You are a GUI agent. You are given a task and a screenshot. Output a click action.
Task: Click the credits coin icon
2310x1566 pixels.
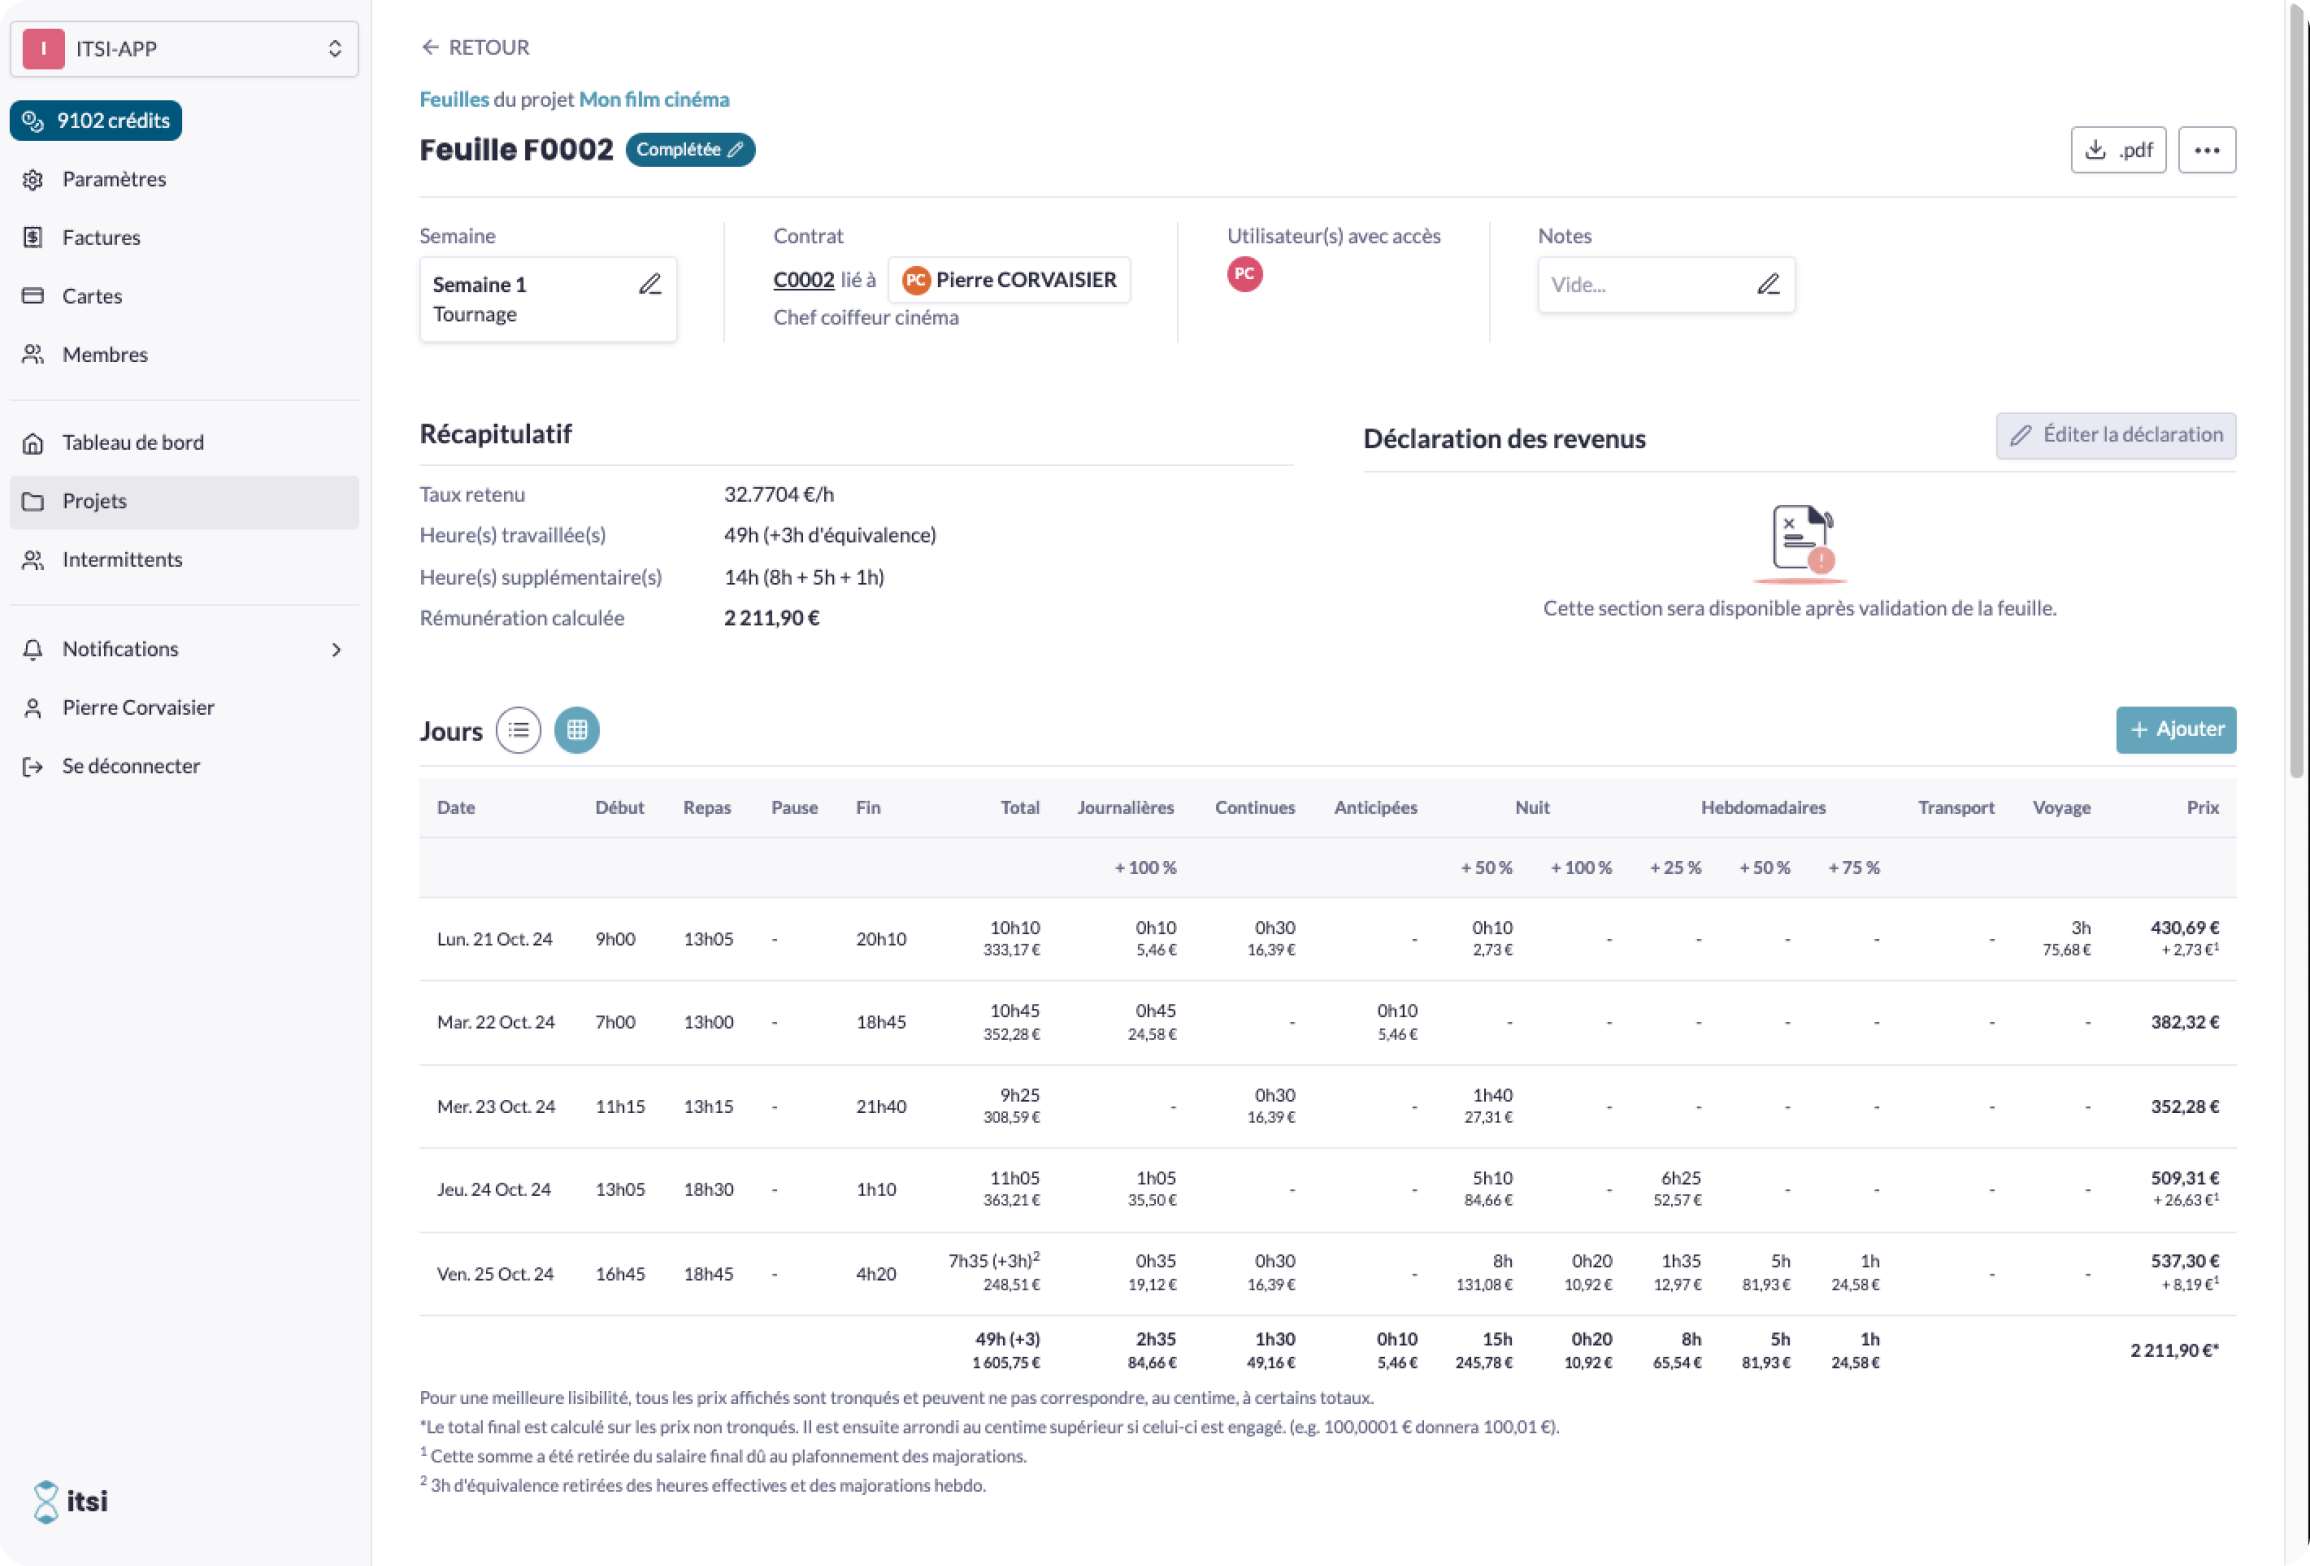pos(33,121)
